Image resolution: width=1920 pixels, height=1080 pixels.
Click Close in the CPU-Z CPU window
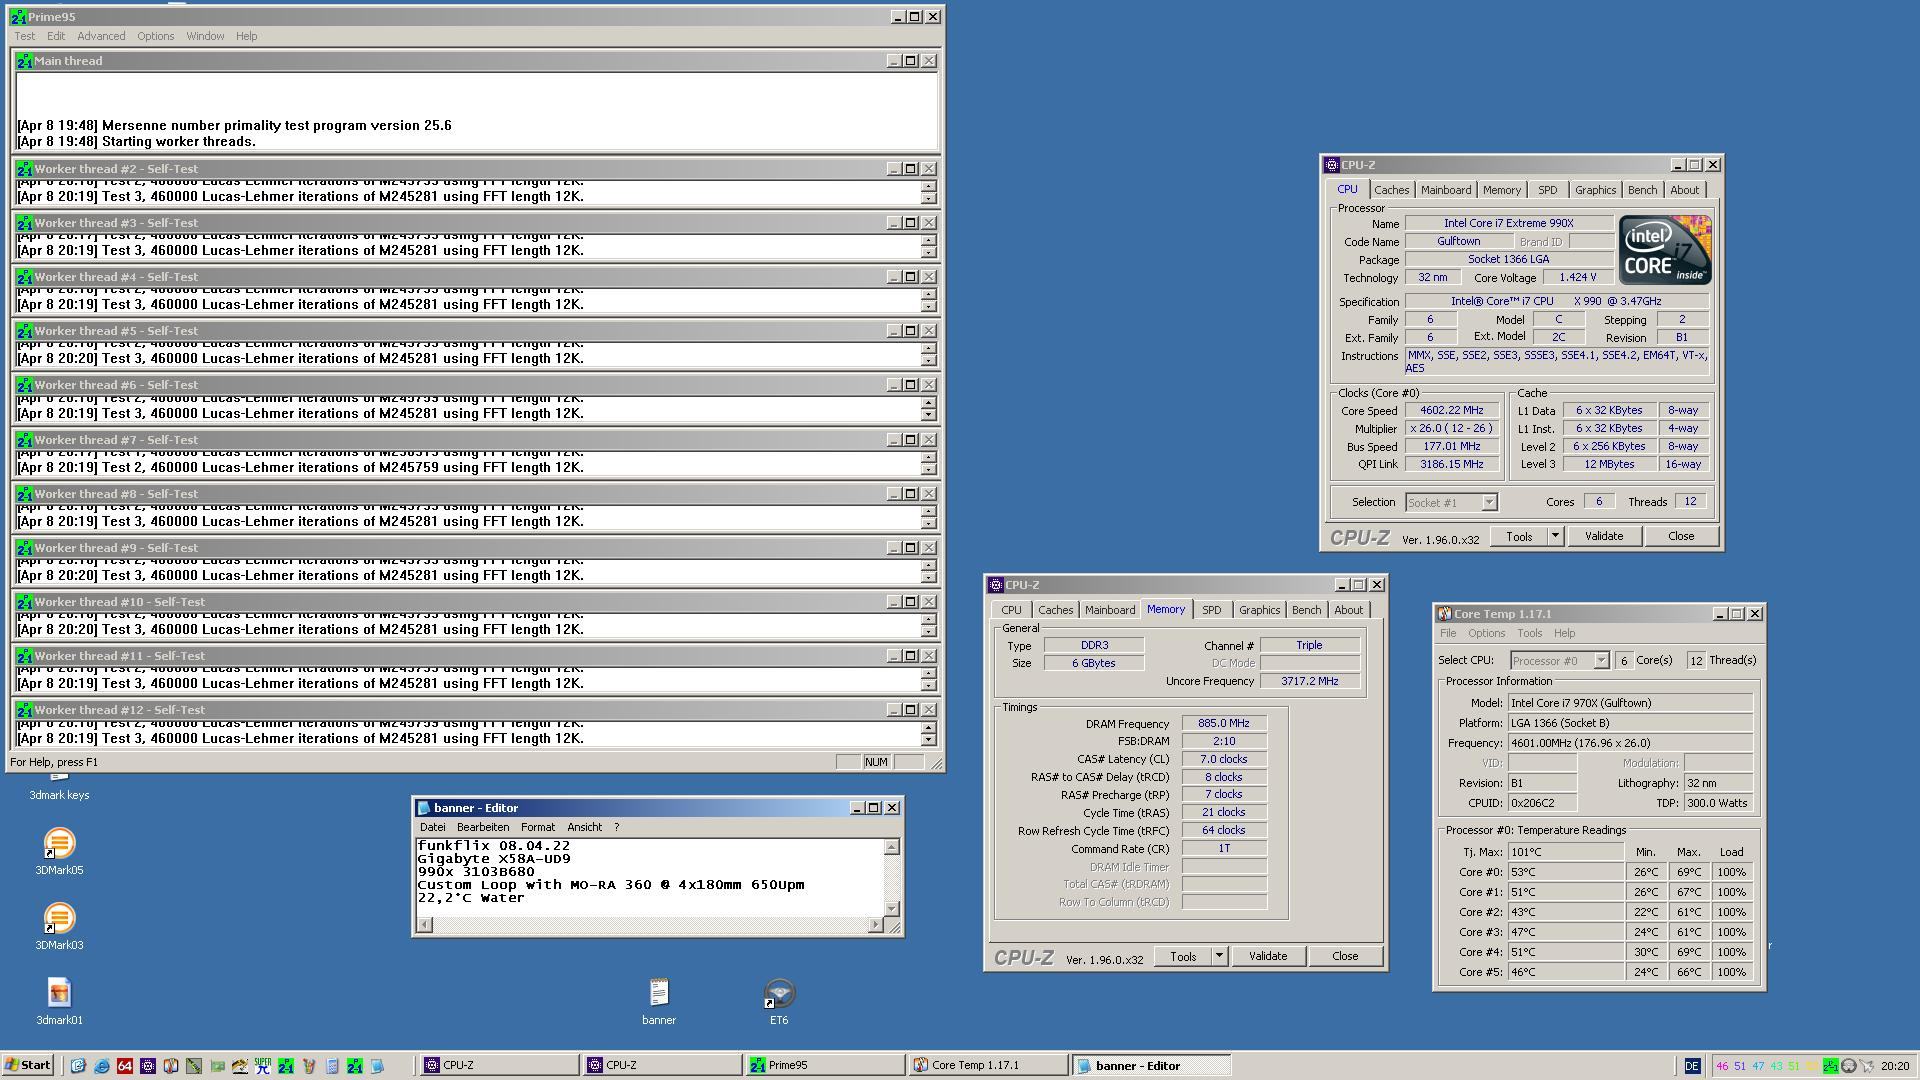(1681, 536)
